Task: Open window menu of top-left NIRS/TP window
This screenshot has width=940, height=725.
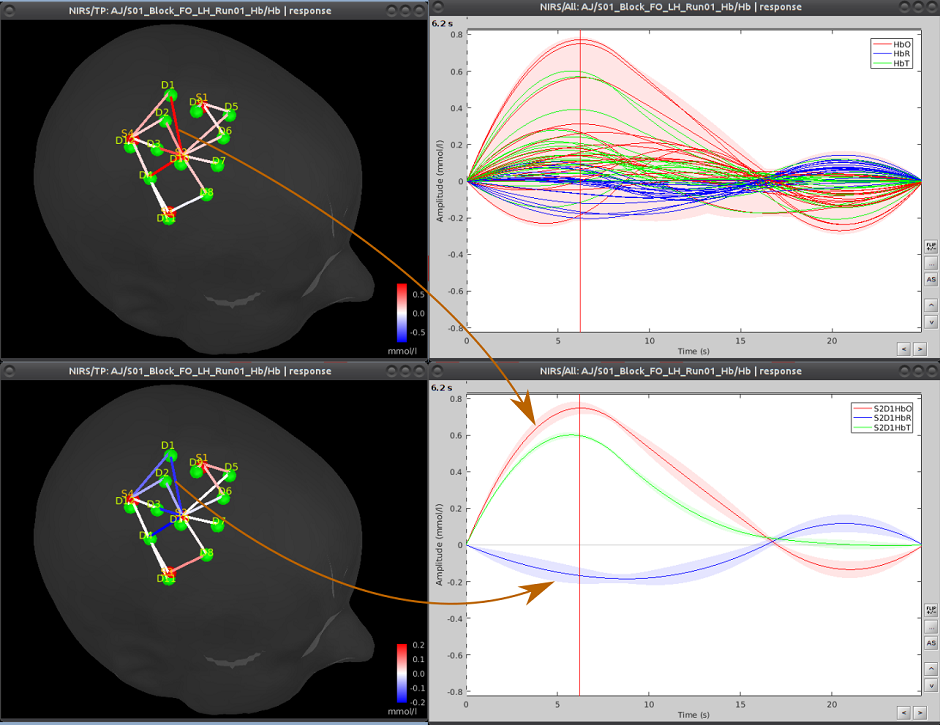Action: pyautogui.click(x=9, y=11)
